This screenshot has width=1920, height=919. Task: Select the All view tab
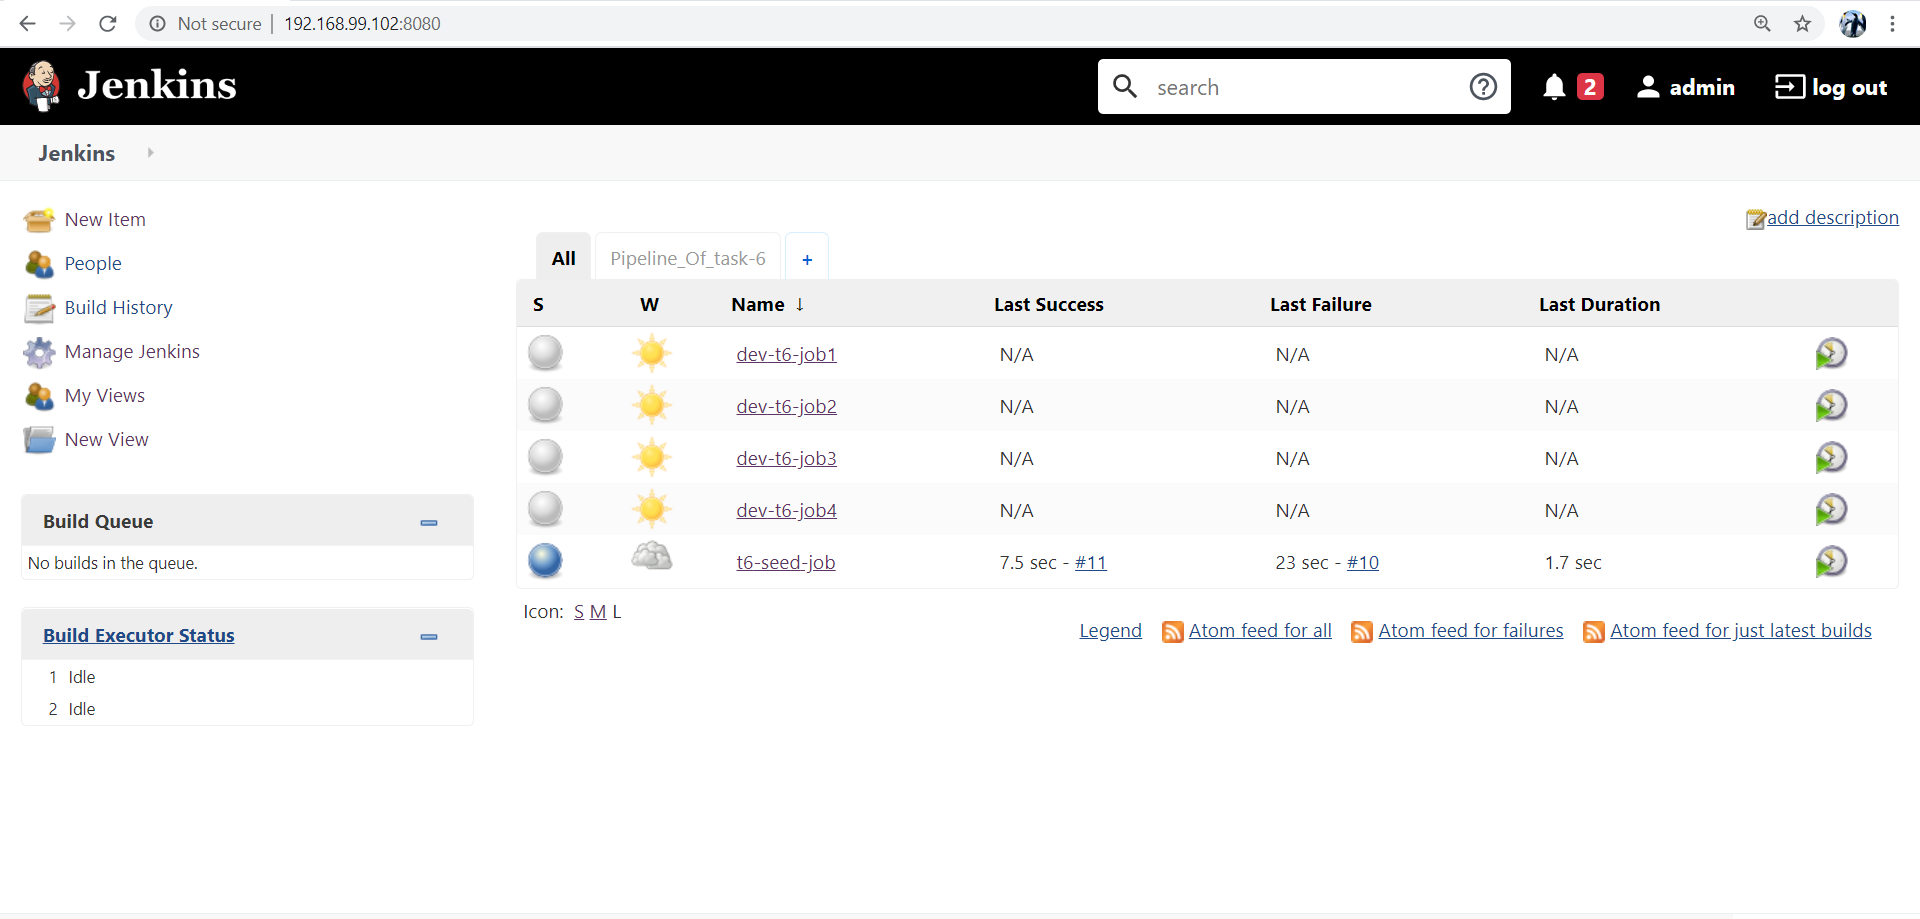pos(563,257)
